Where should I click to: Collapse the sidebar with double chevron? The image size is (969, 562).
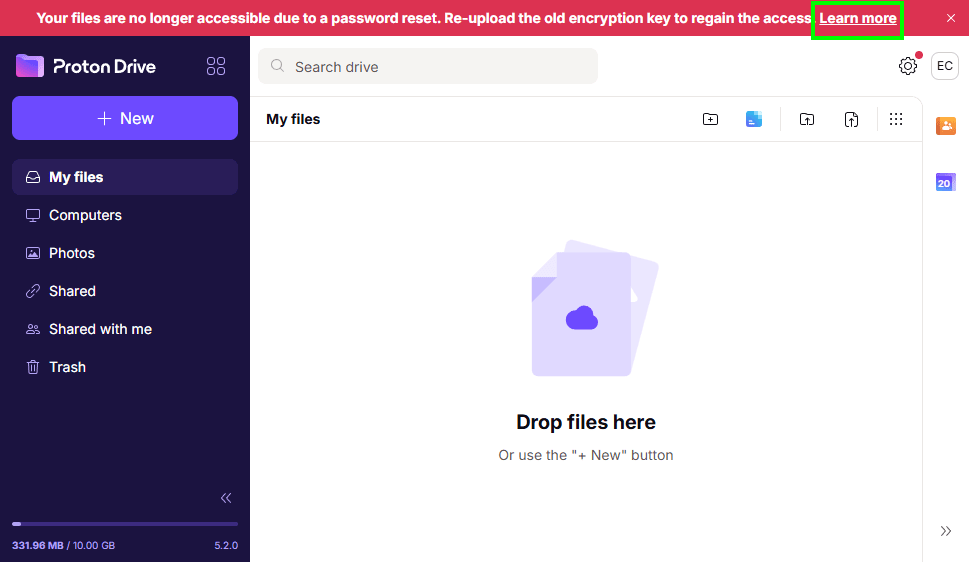click(x=226, y=498)
